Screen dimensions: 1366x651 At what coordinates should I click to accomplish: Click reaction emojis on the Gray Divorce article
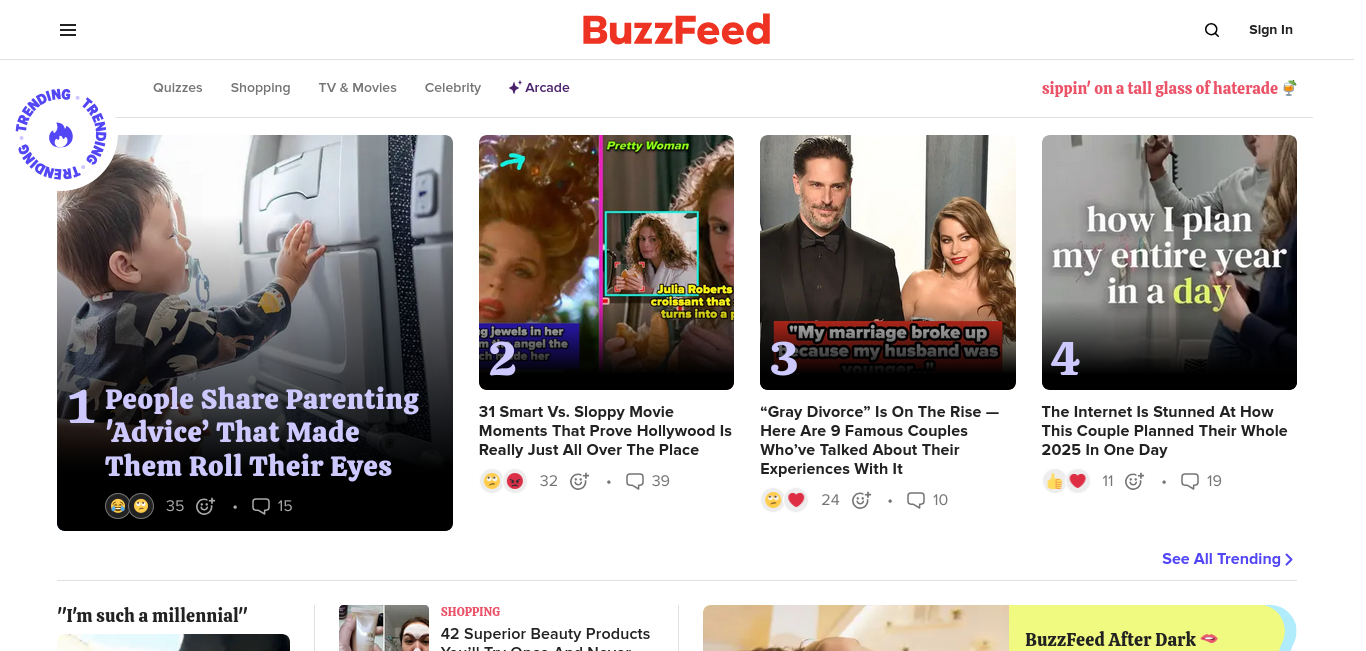pos(785,500)
